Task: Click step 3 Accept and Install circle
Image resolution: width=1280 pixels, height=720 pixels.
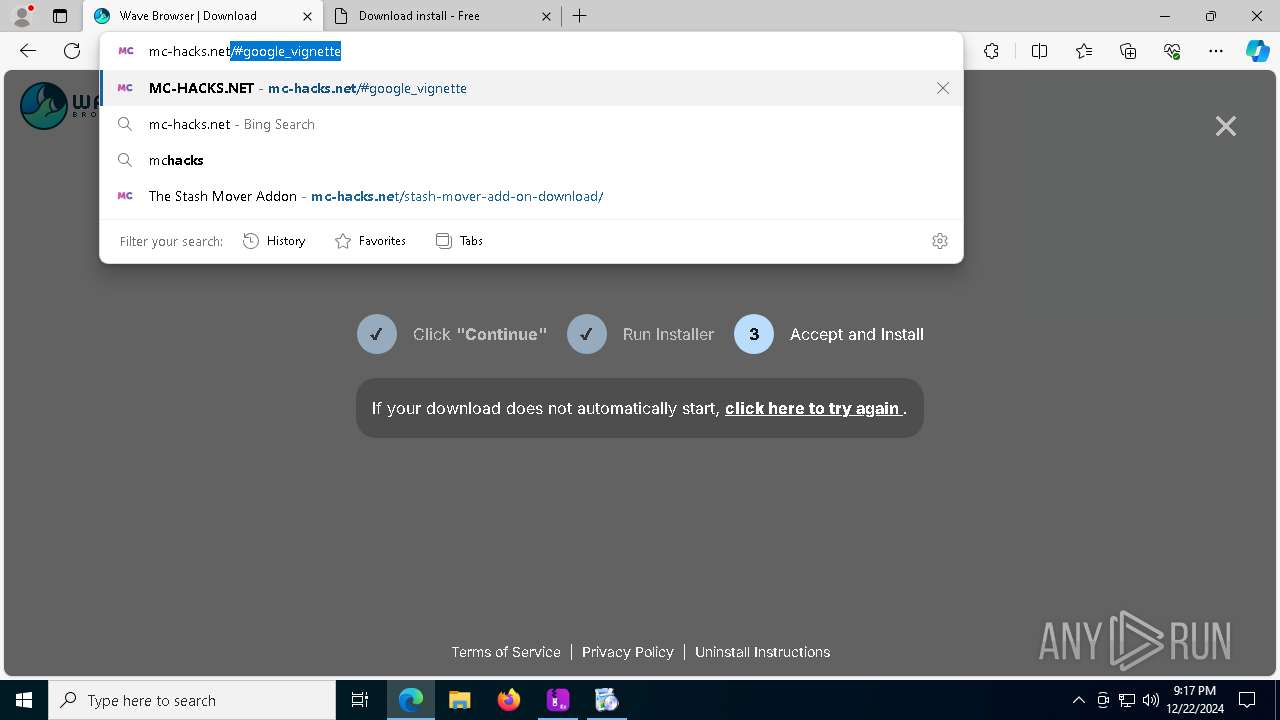Action: (754, 334)
